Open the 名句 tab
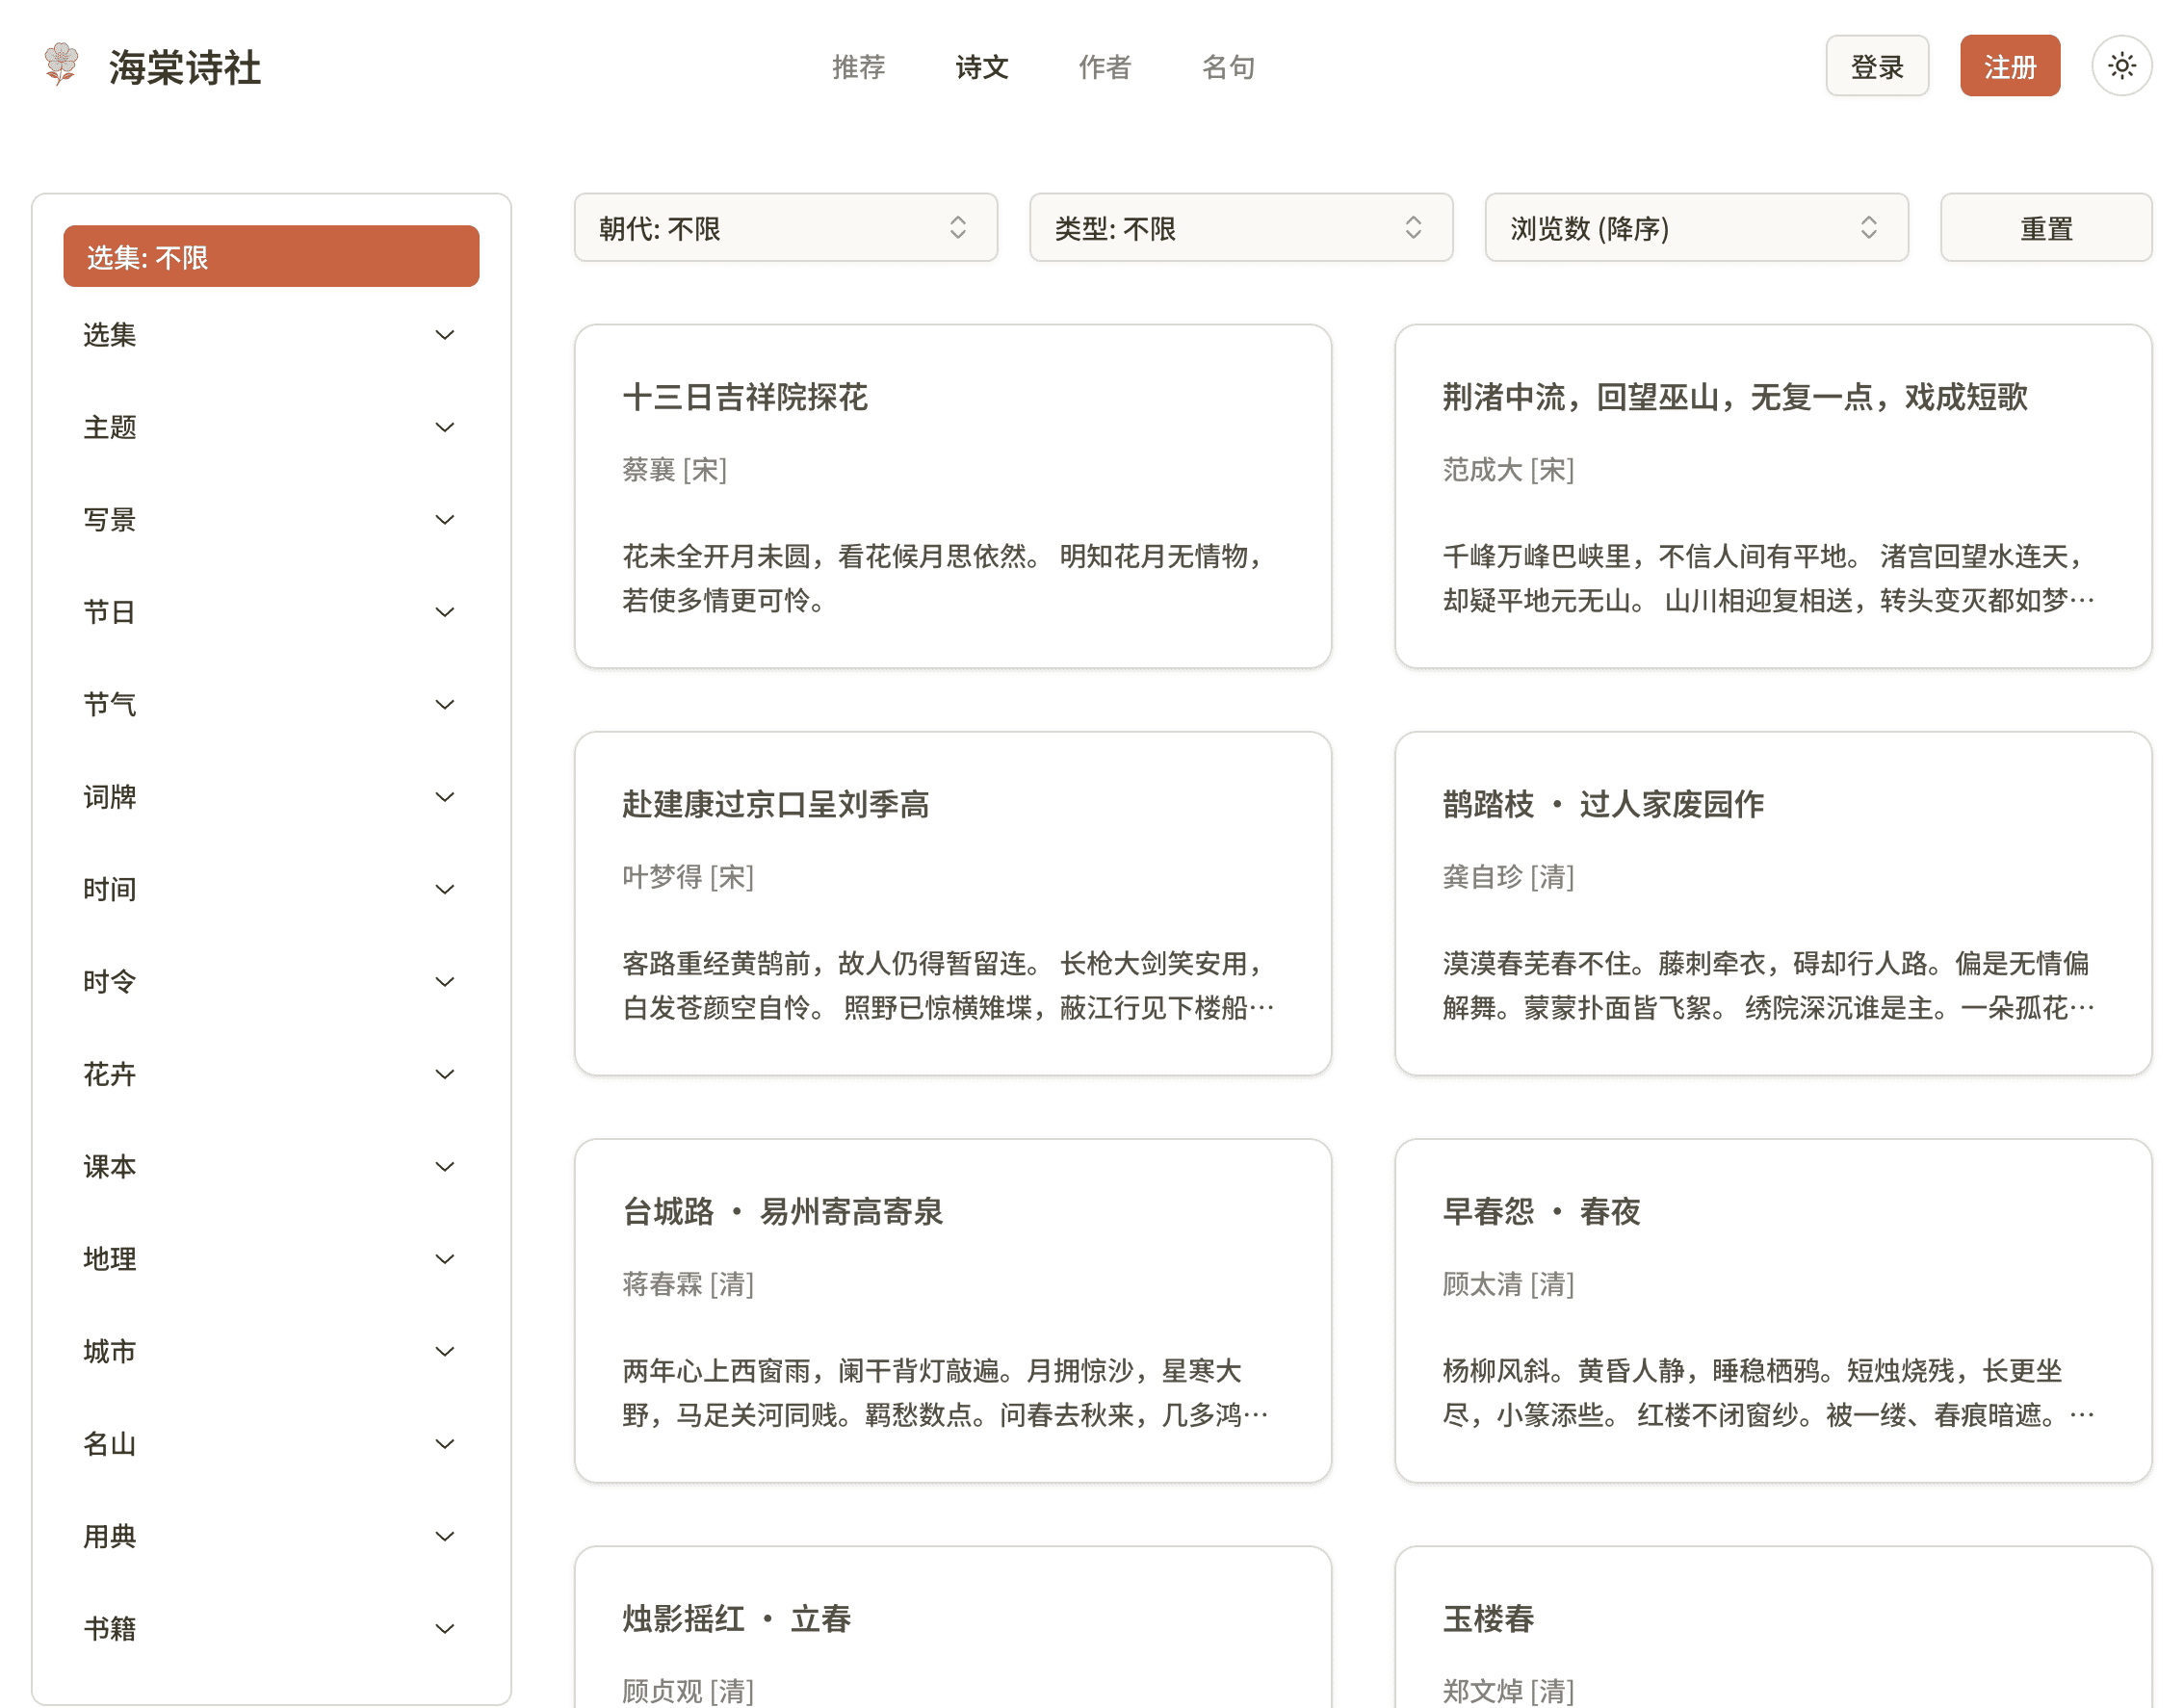This screenshot has width=2184, height=1708. click(1228, 67)
